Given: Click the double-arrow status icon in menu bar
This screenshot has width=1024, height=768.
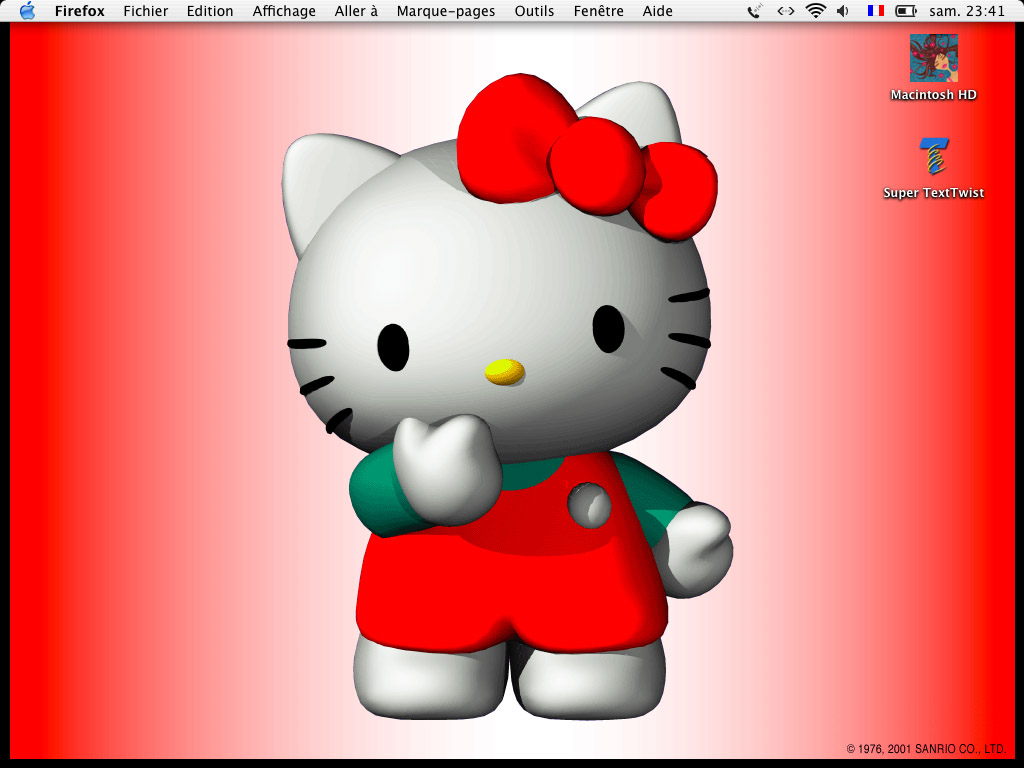Looking at the screenshot, I should (786, 11).
